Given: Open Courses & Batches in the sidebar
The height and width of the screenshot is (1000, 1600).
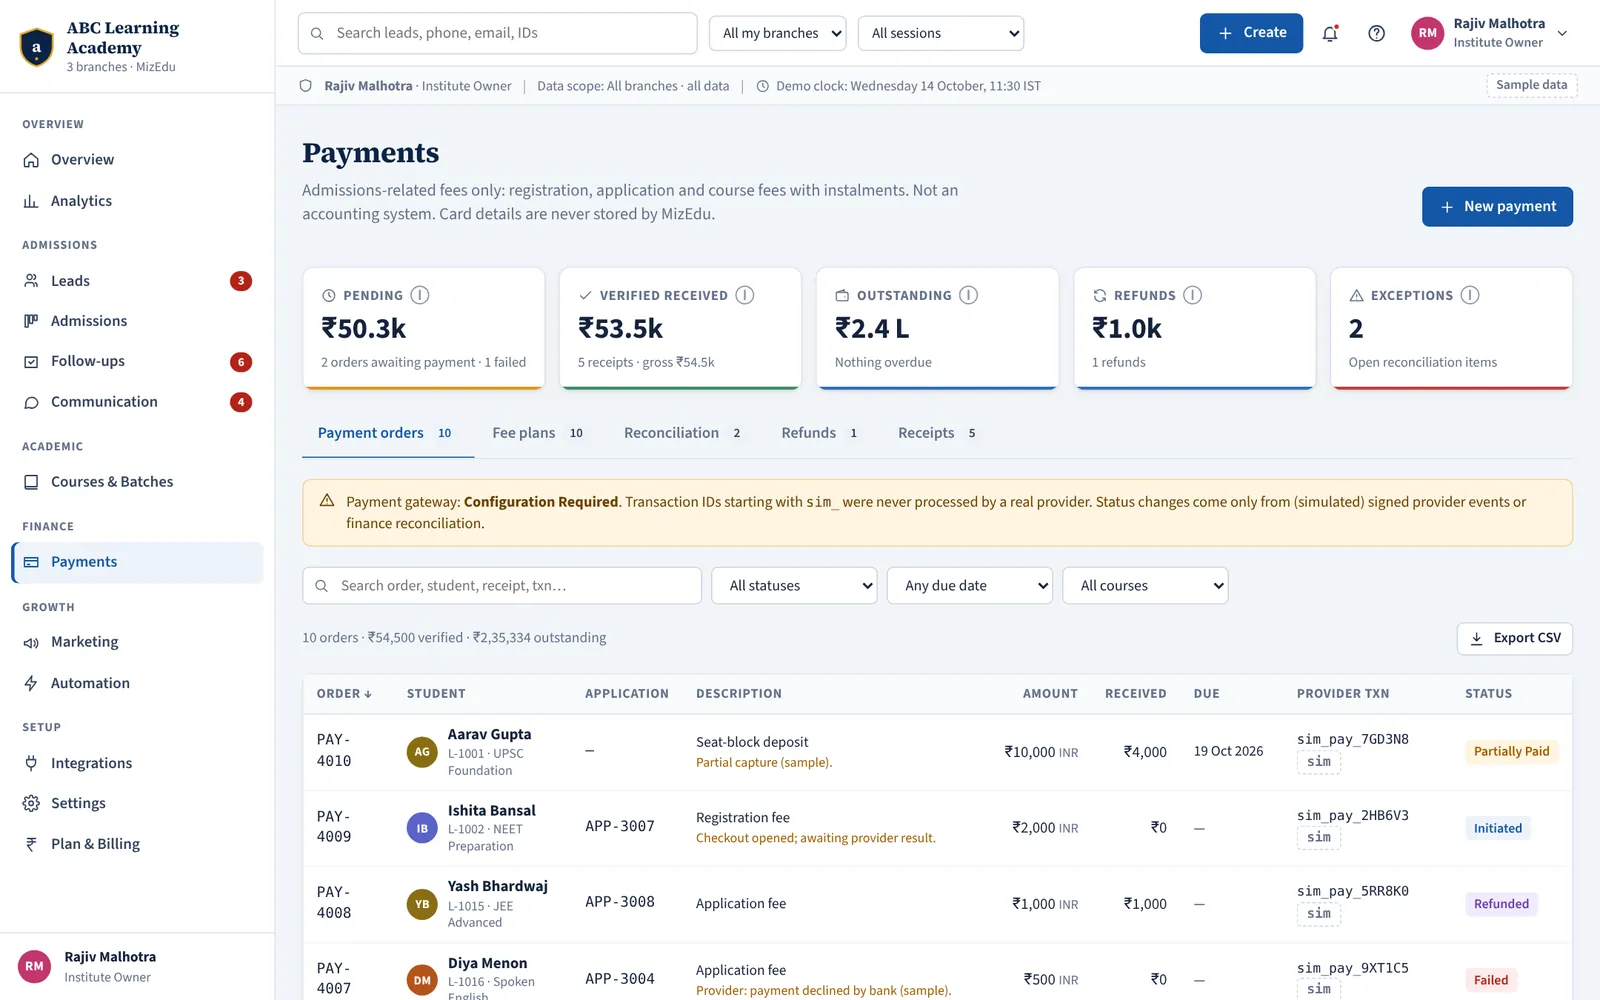Looking at the screenshot, I should 137,482.
